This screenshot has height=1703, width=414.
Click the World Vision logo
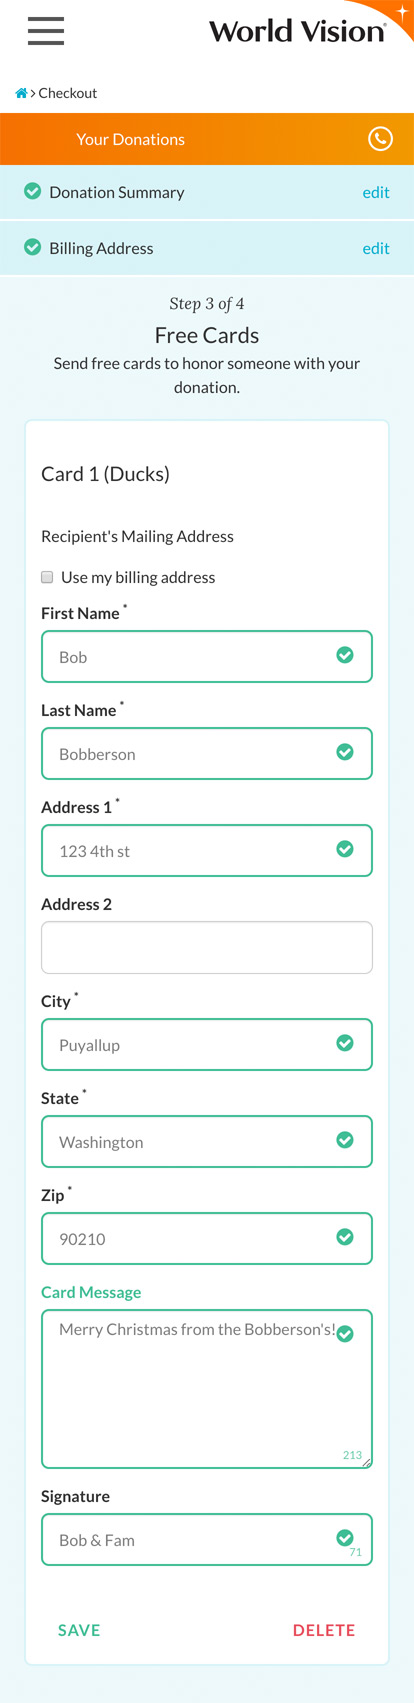[297, 31]
